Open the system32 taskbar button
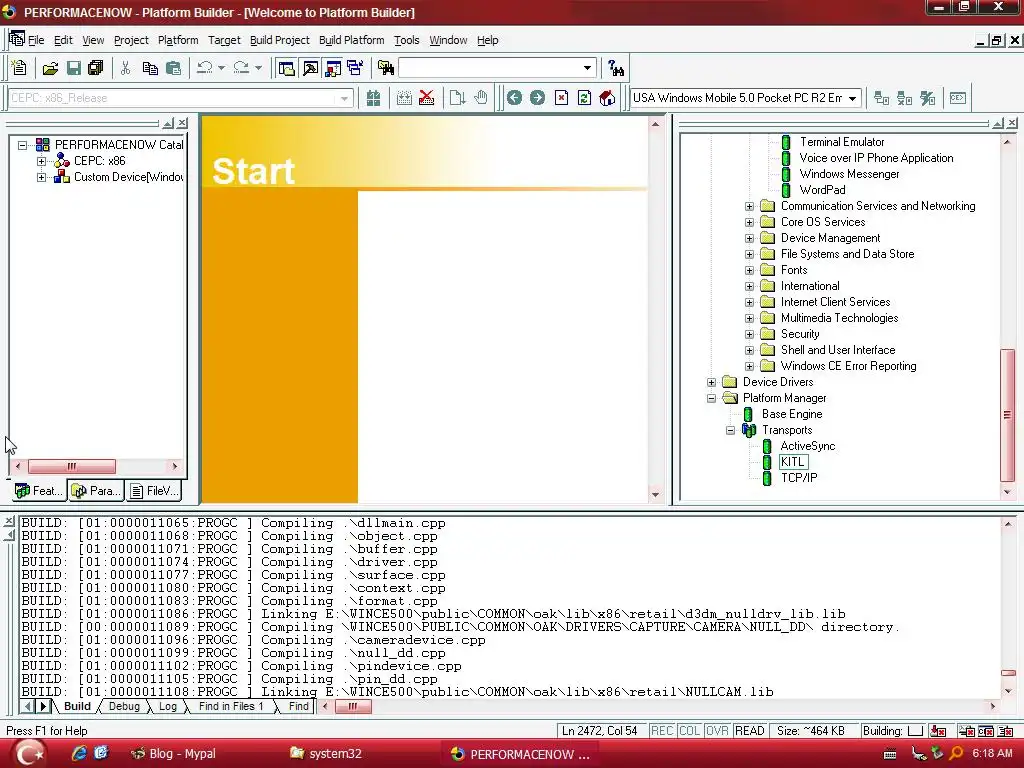The image size is (1024, 768). [x=325, y=754]
